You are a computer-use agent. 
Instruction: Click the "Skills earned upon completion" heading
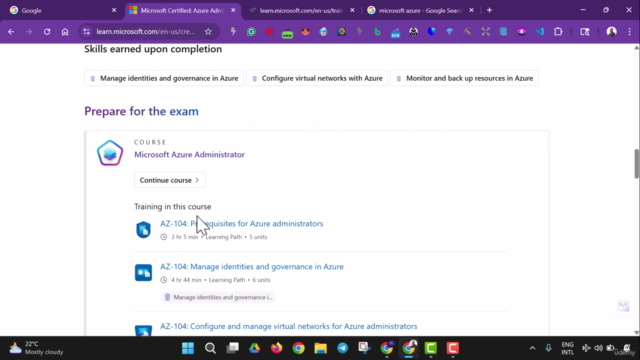click(153, 49)
